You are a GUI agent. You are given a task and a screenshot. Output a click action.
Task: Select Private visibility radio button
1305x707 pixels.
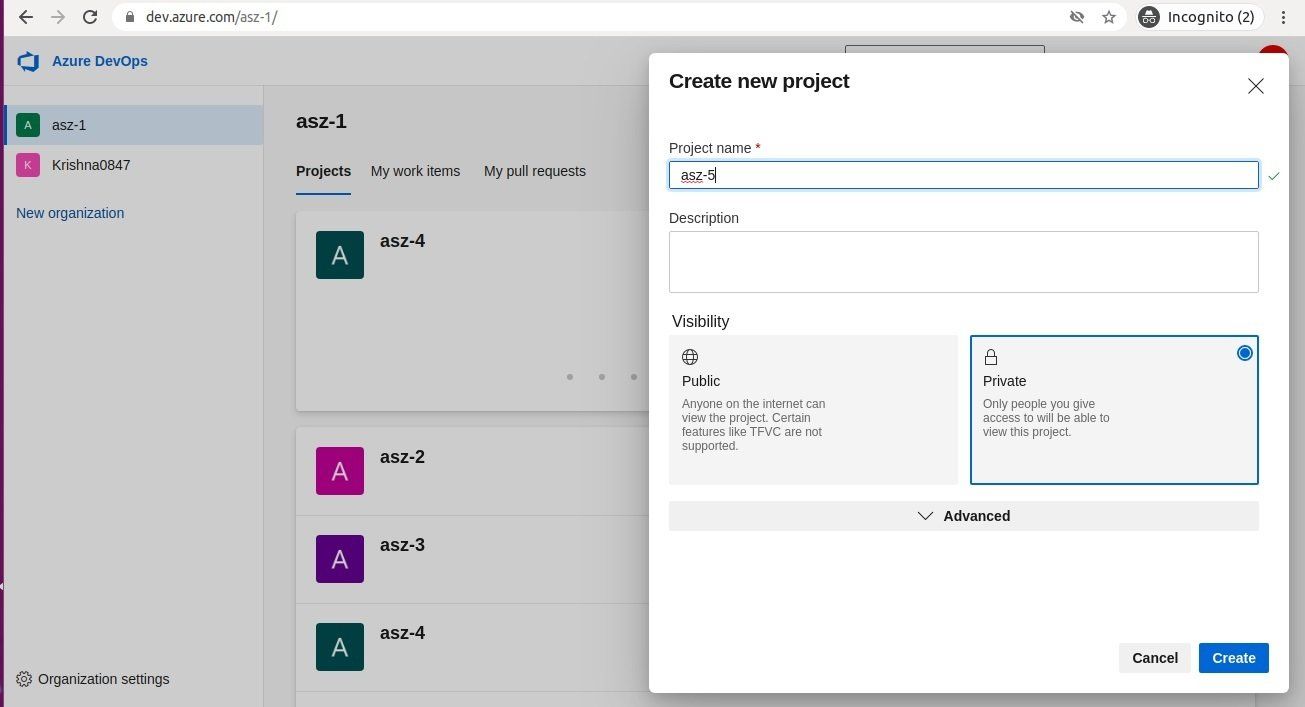tap(1244, 353)
